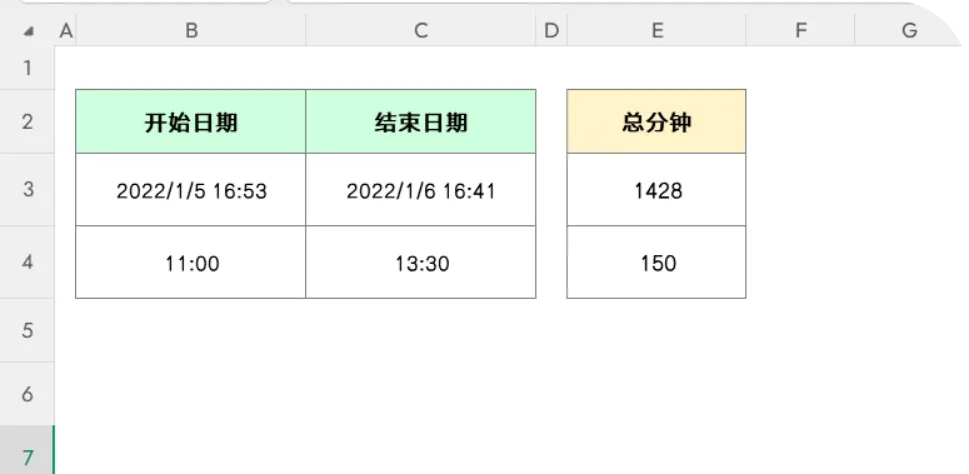Viewport: 969px width, 474px height.
Task: Click the 结束日期 header cell
Action: pyautogui.click(x=421, y=122)
